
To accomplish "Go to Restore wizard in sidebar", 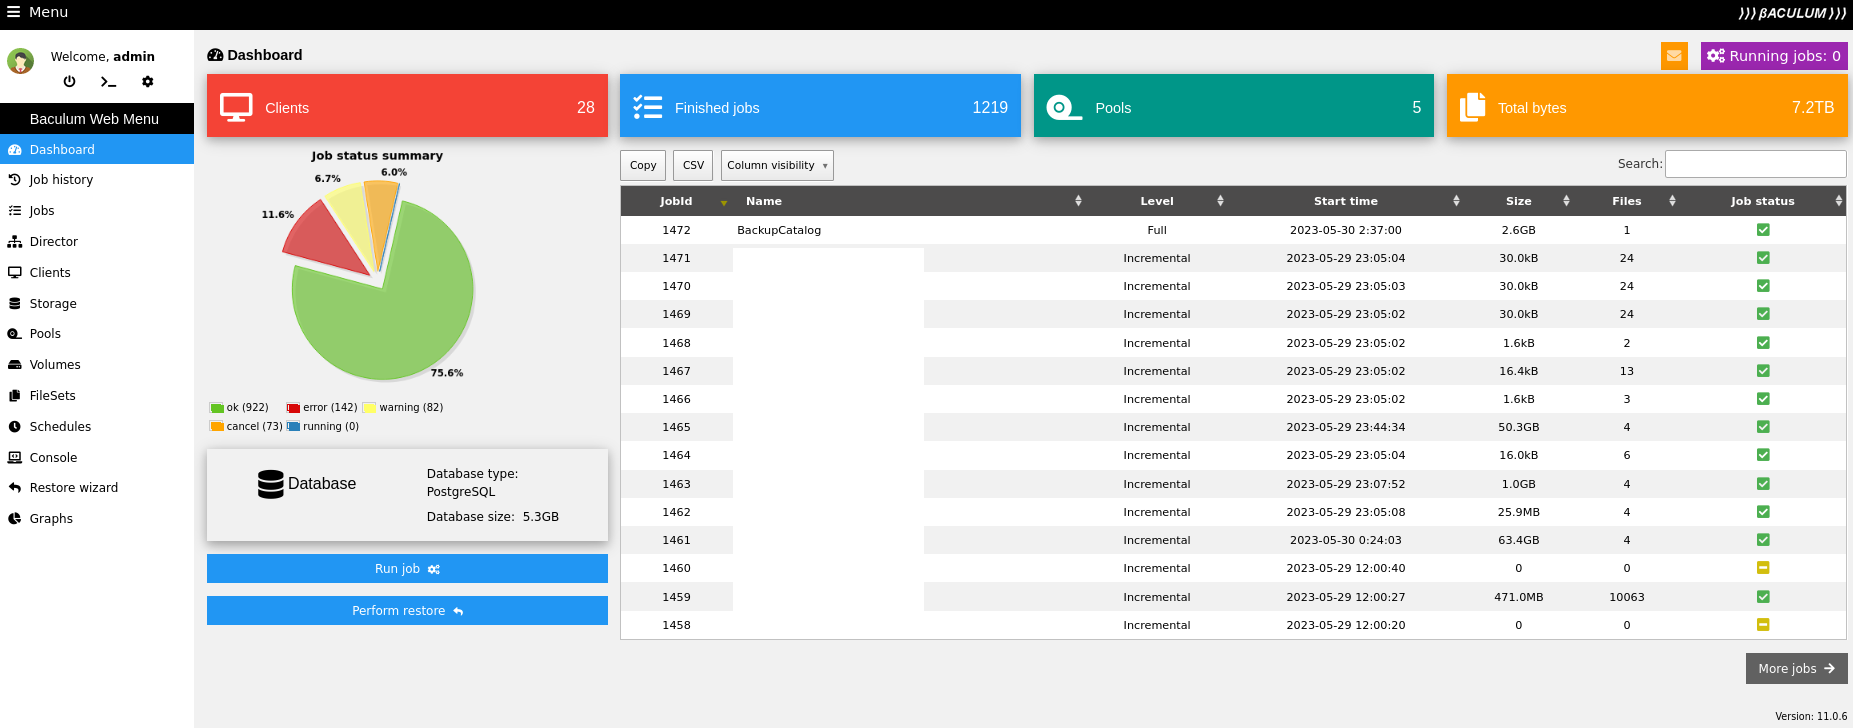I will pyautogui.click(x=73, y=488).
